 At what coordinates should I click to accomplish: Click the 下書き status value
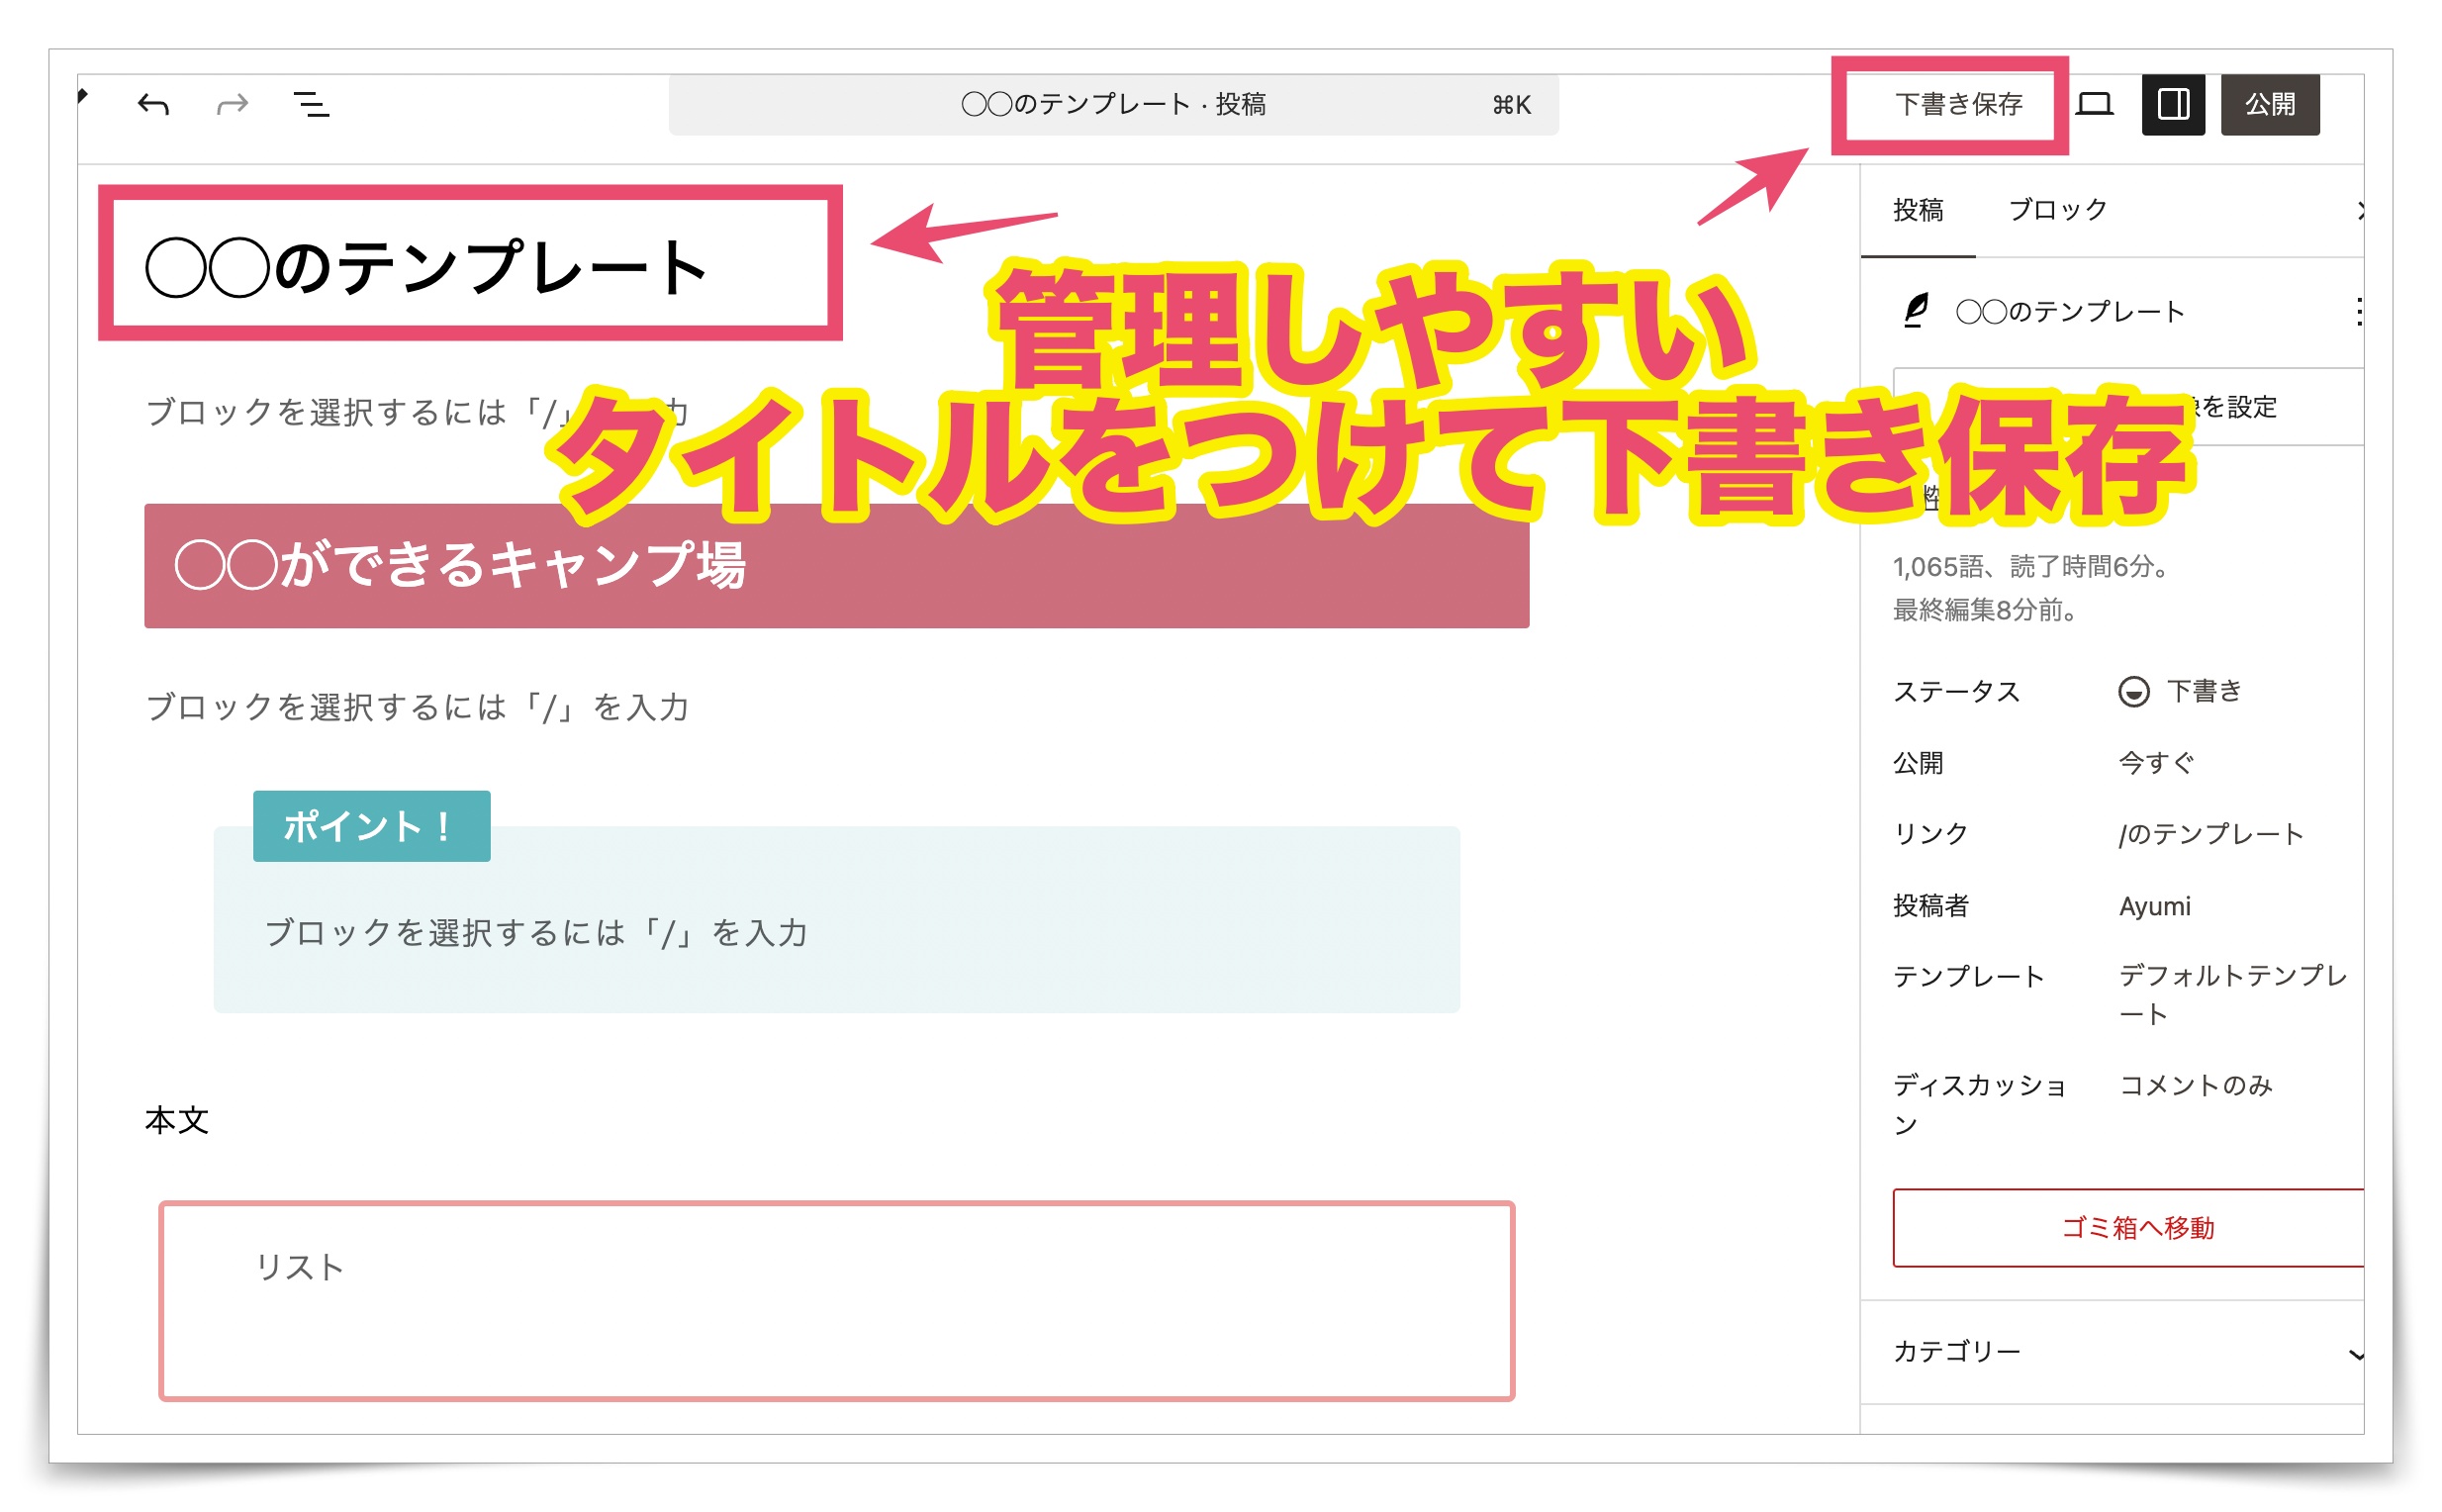pyautogui.click(x=2180, y=691)
